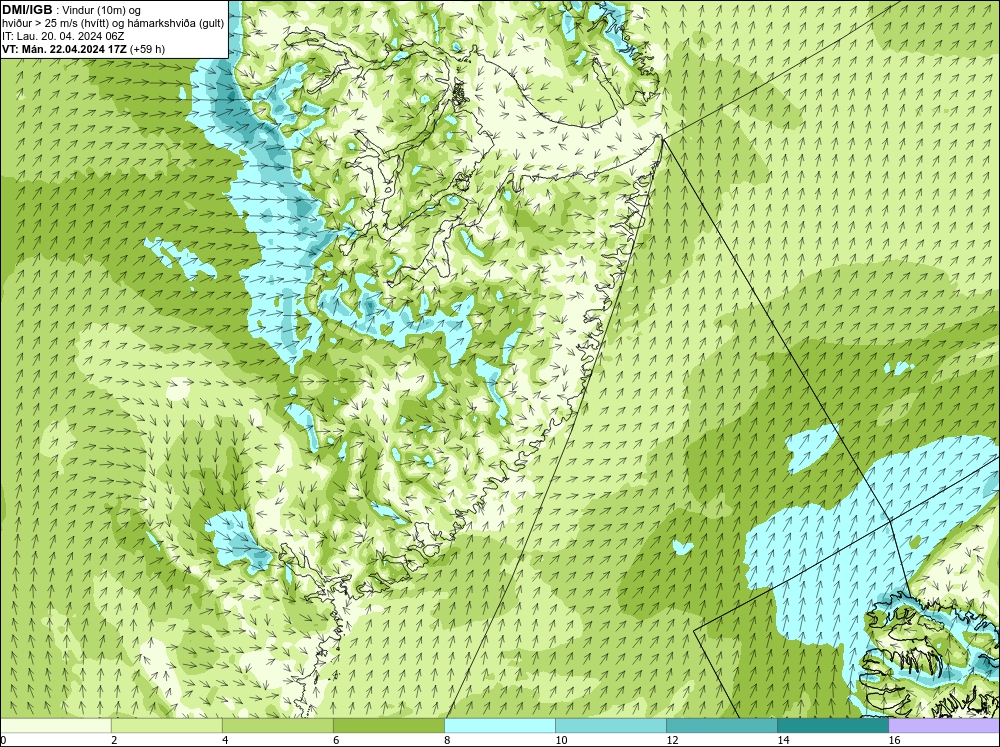The width and height of the screenshot is (1000, 747).
Task: Click the scale label 16
Action: tap(894, 740)
